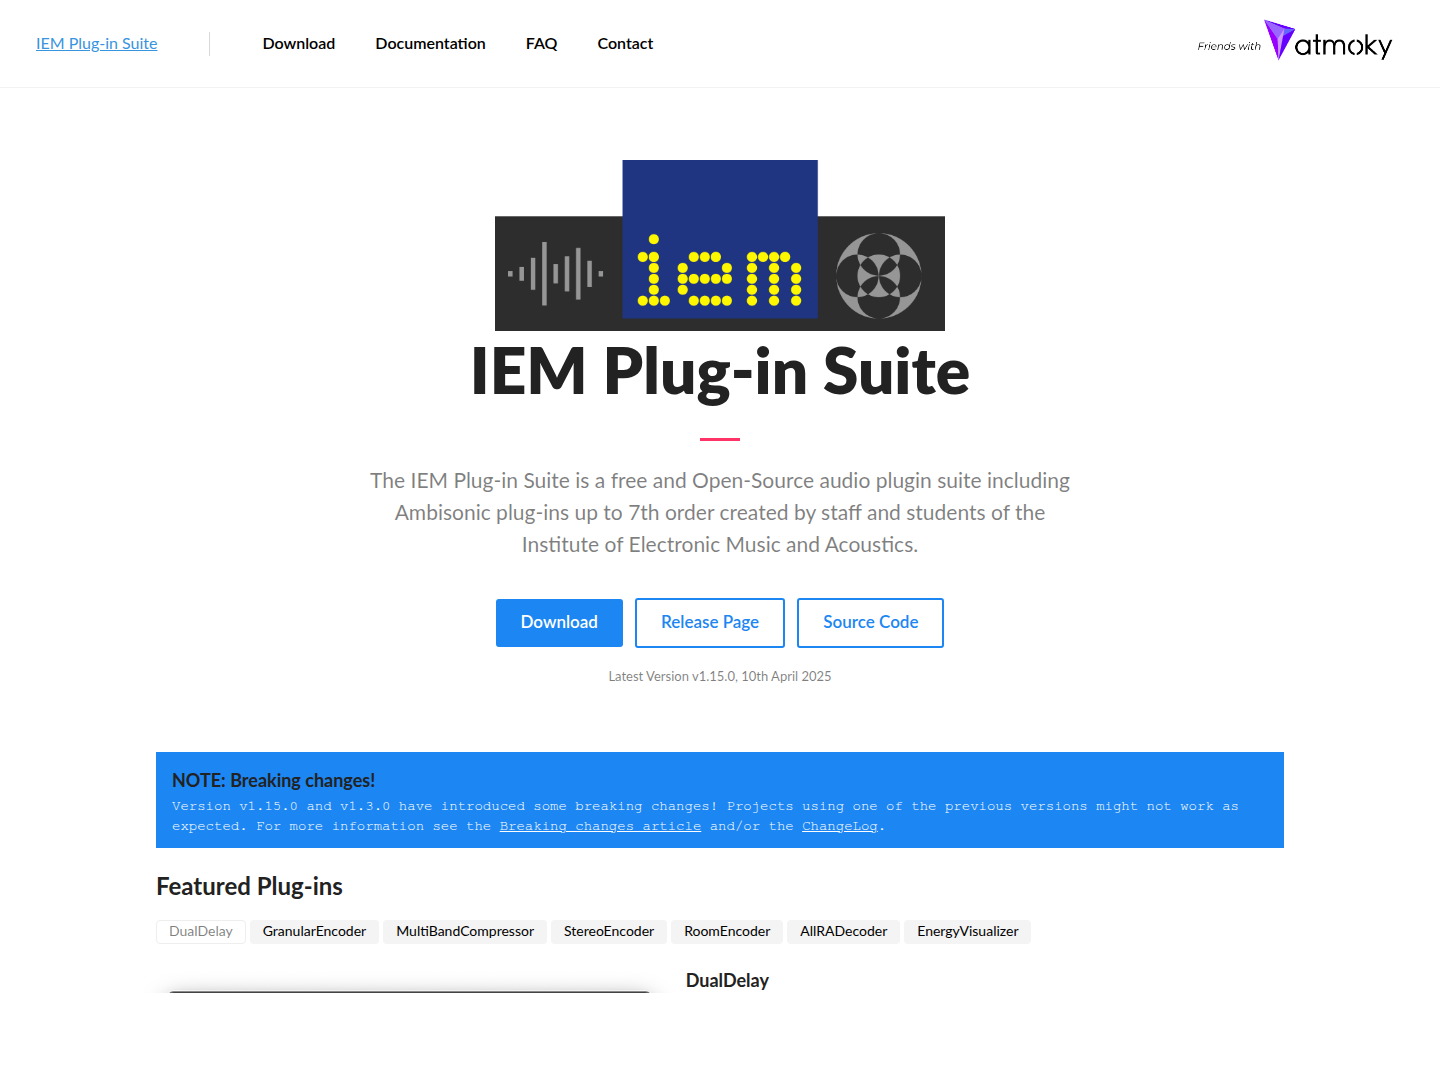The width and height of the screenshot is (1440, 1080).
Task: Open the IEM Plug-in Suite home link
Action: coord(97,43)
